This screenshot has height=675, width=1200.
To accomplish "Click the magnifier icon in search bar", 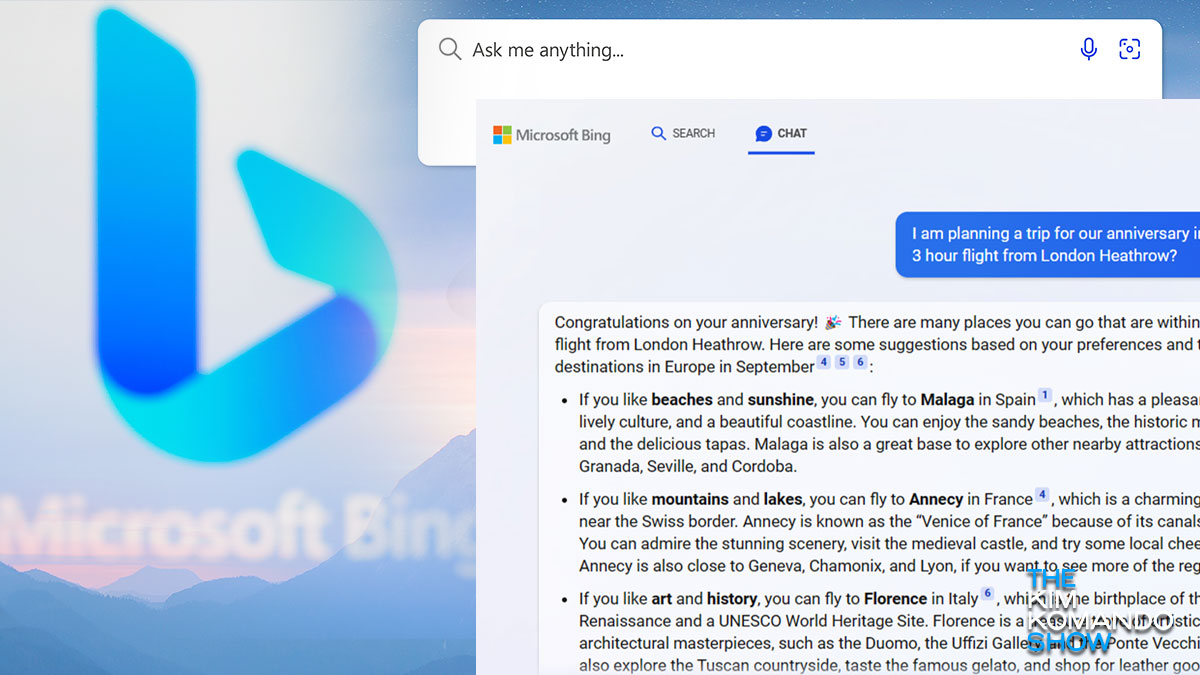I will pos(450,49).
